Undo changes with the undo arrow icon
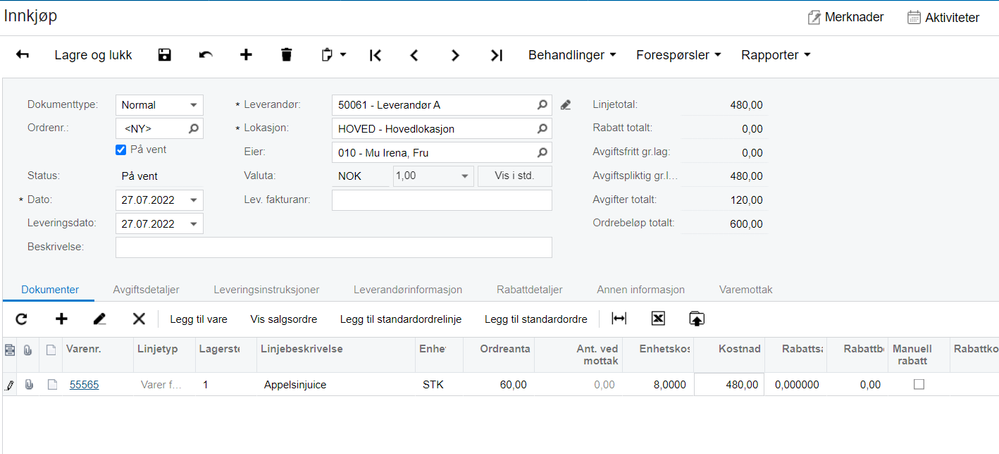Viewport: 999px width, 454px height. click(205, 55)
